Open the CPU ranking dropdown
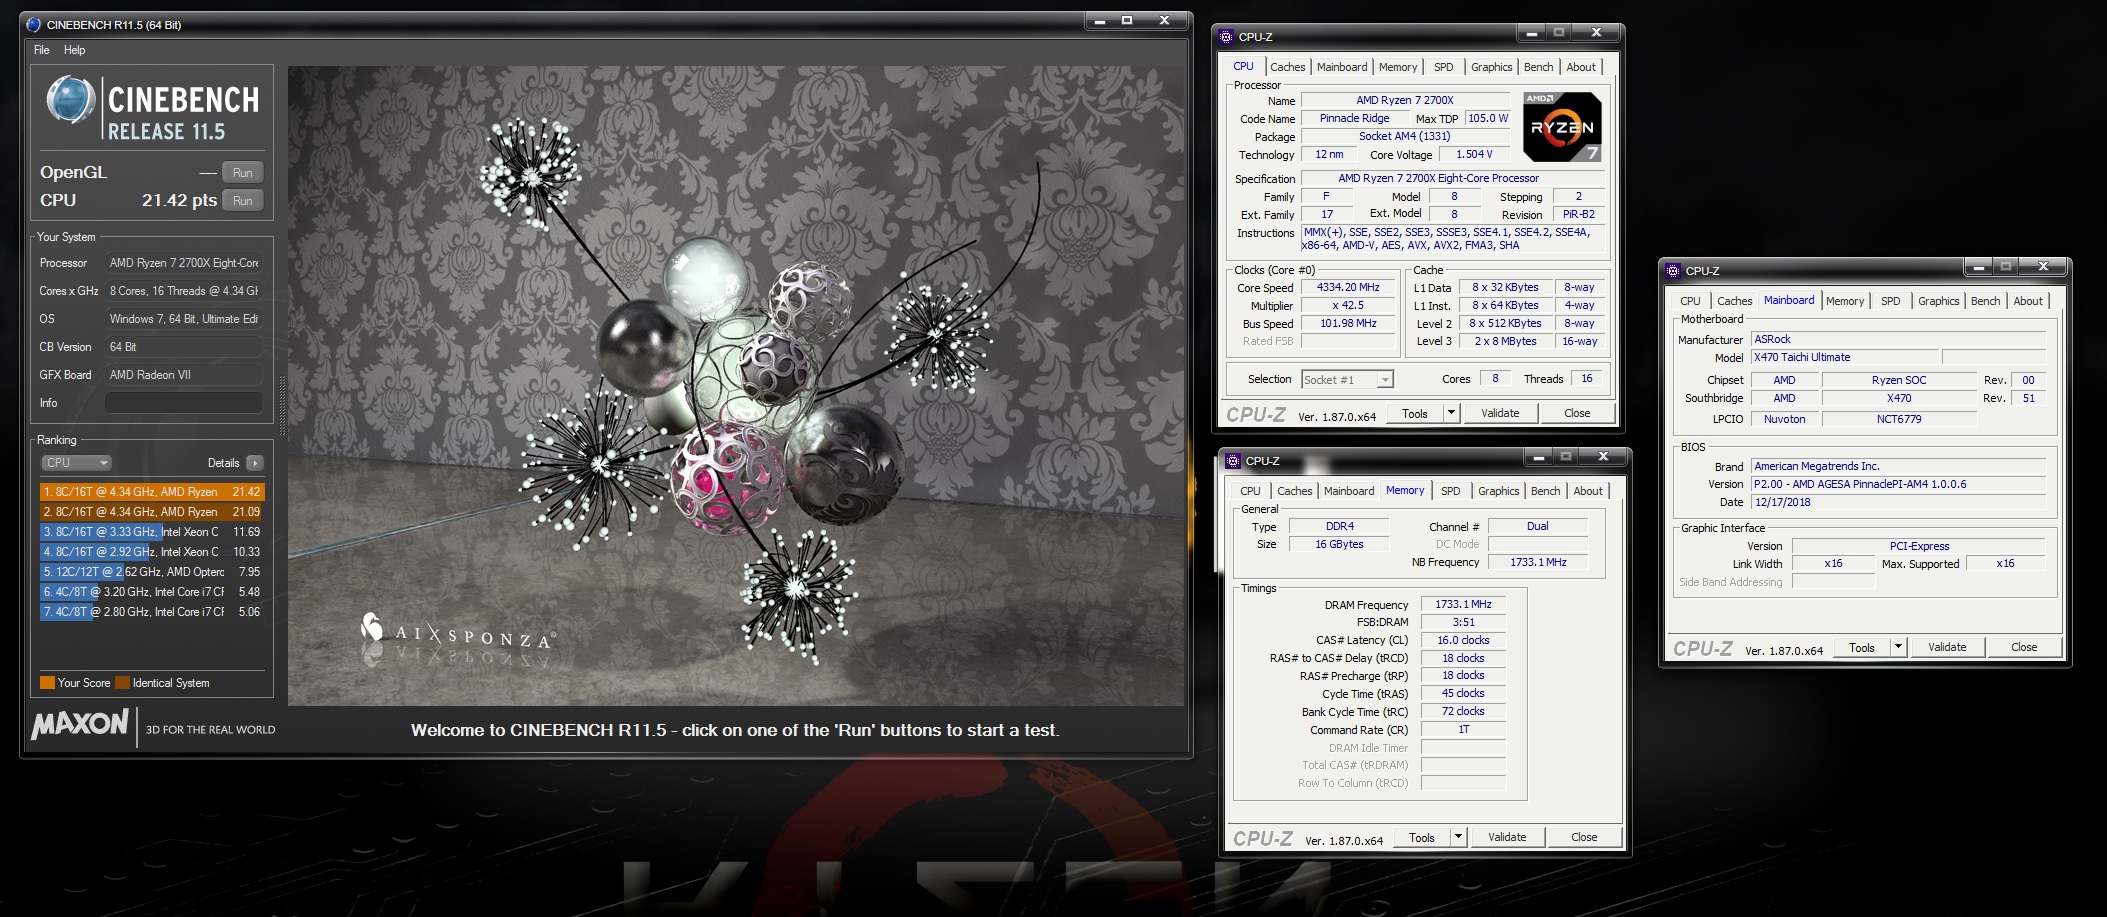The image size is (2107, 917). tap(76, 463)
